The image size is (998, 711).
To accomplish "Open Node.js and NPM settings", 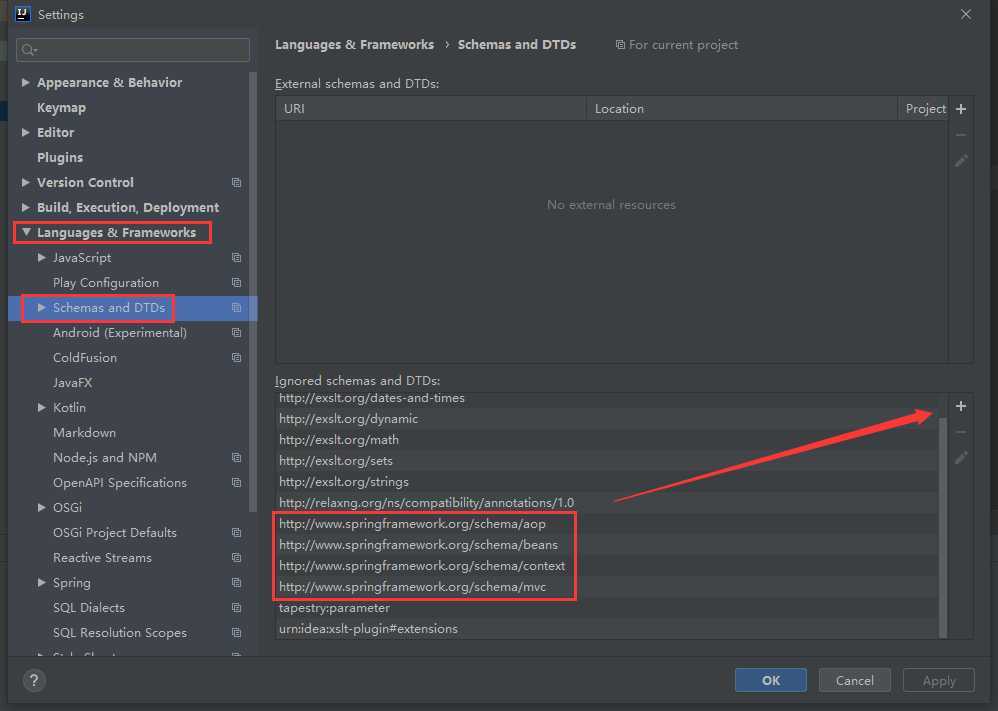I will click(104, 458).
